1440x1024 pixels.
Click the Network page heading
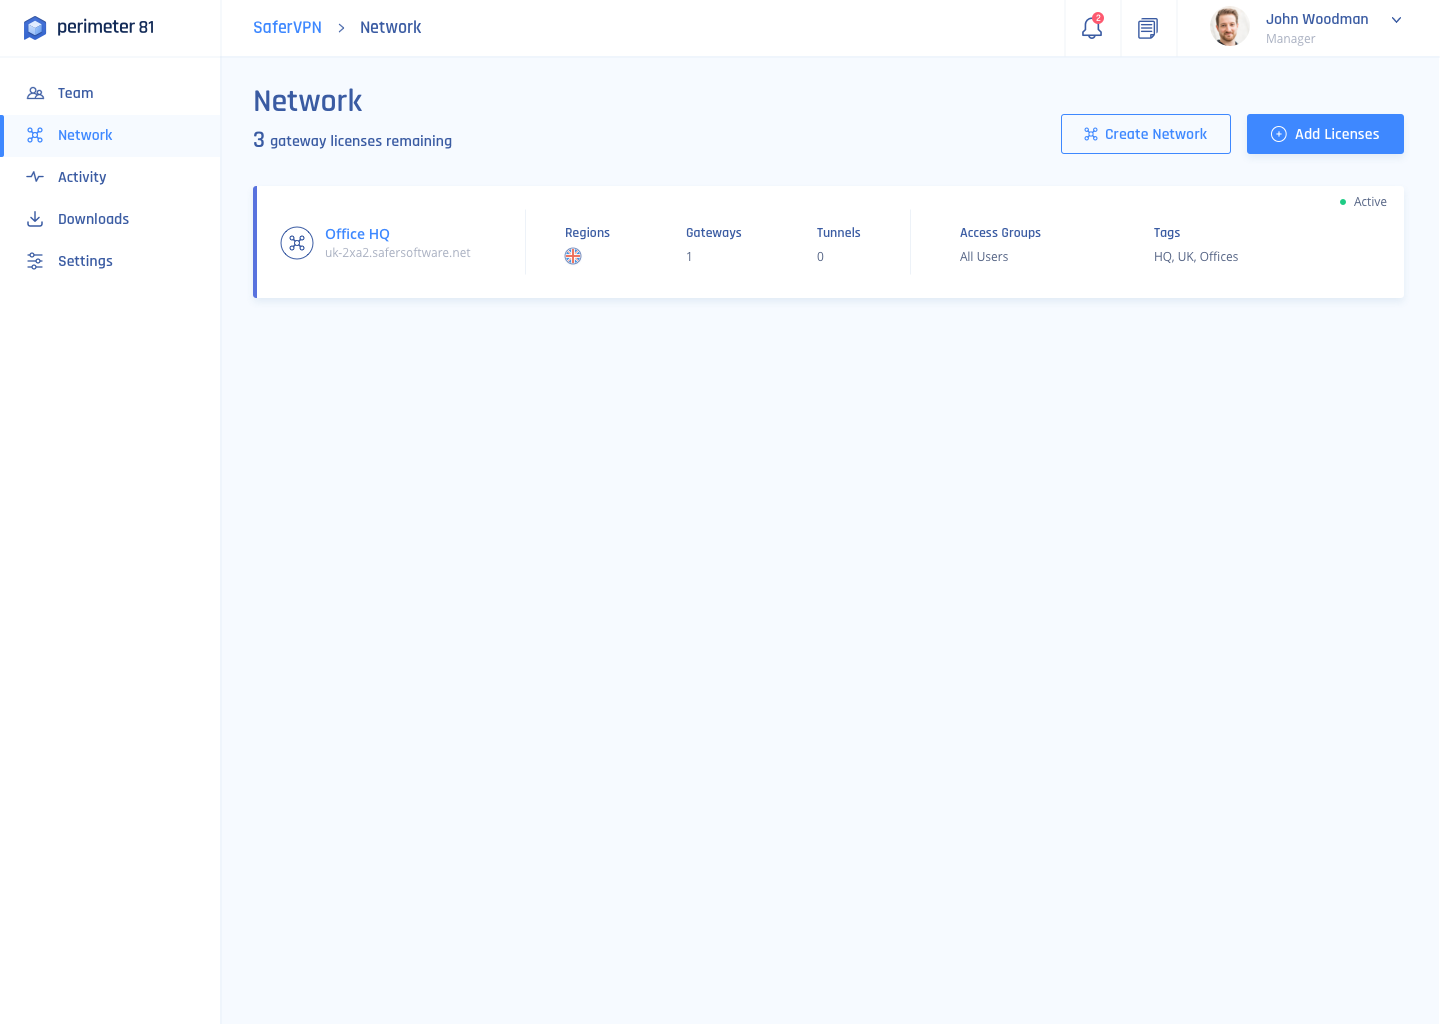[x=308, y=101]
